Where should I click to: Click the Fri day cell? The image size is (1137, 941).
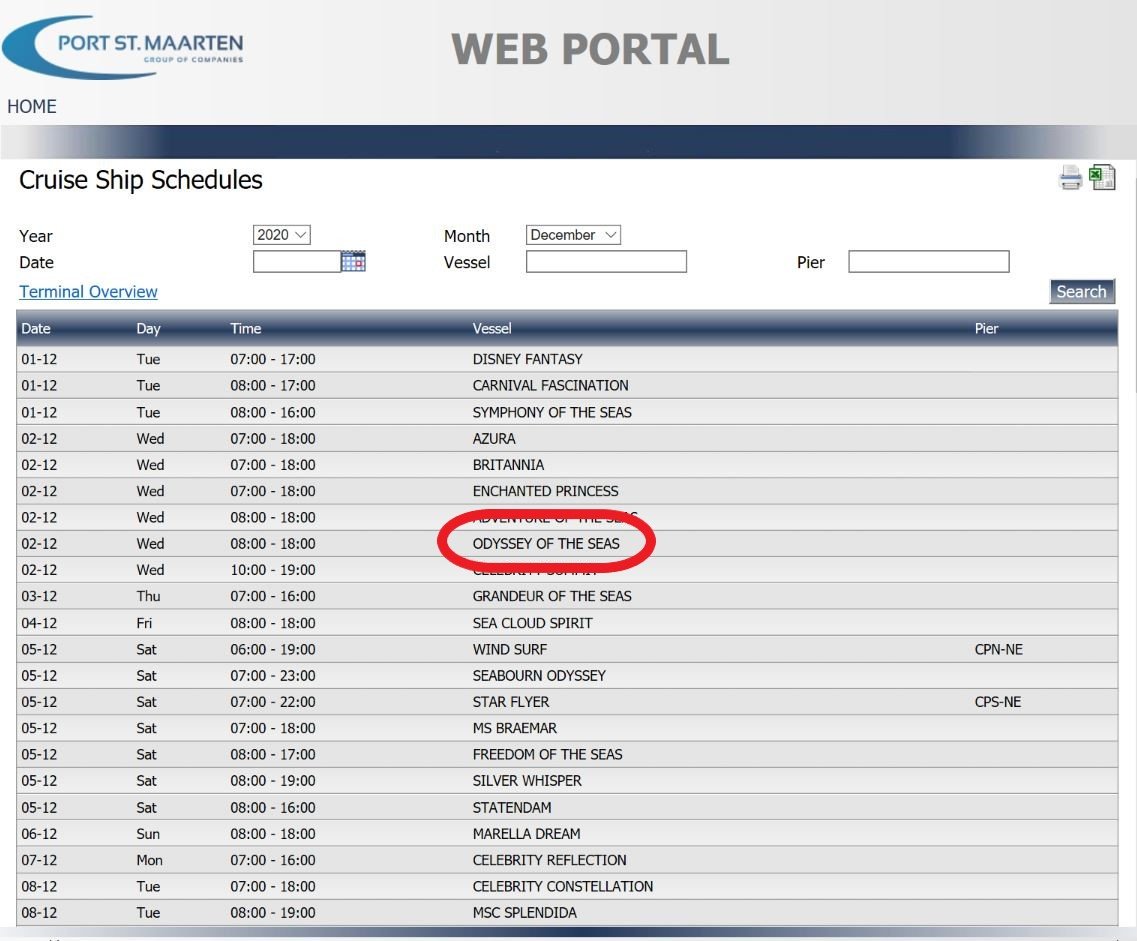click(x=144, y=623)
